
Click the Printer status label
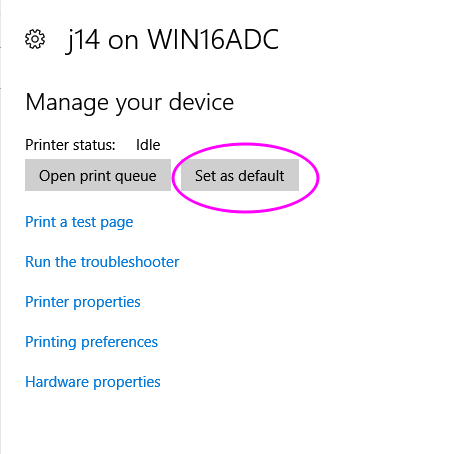70,145
